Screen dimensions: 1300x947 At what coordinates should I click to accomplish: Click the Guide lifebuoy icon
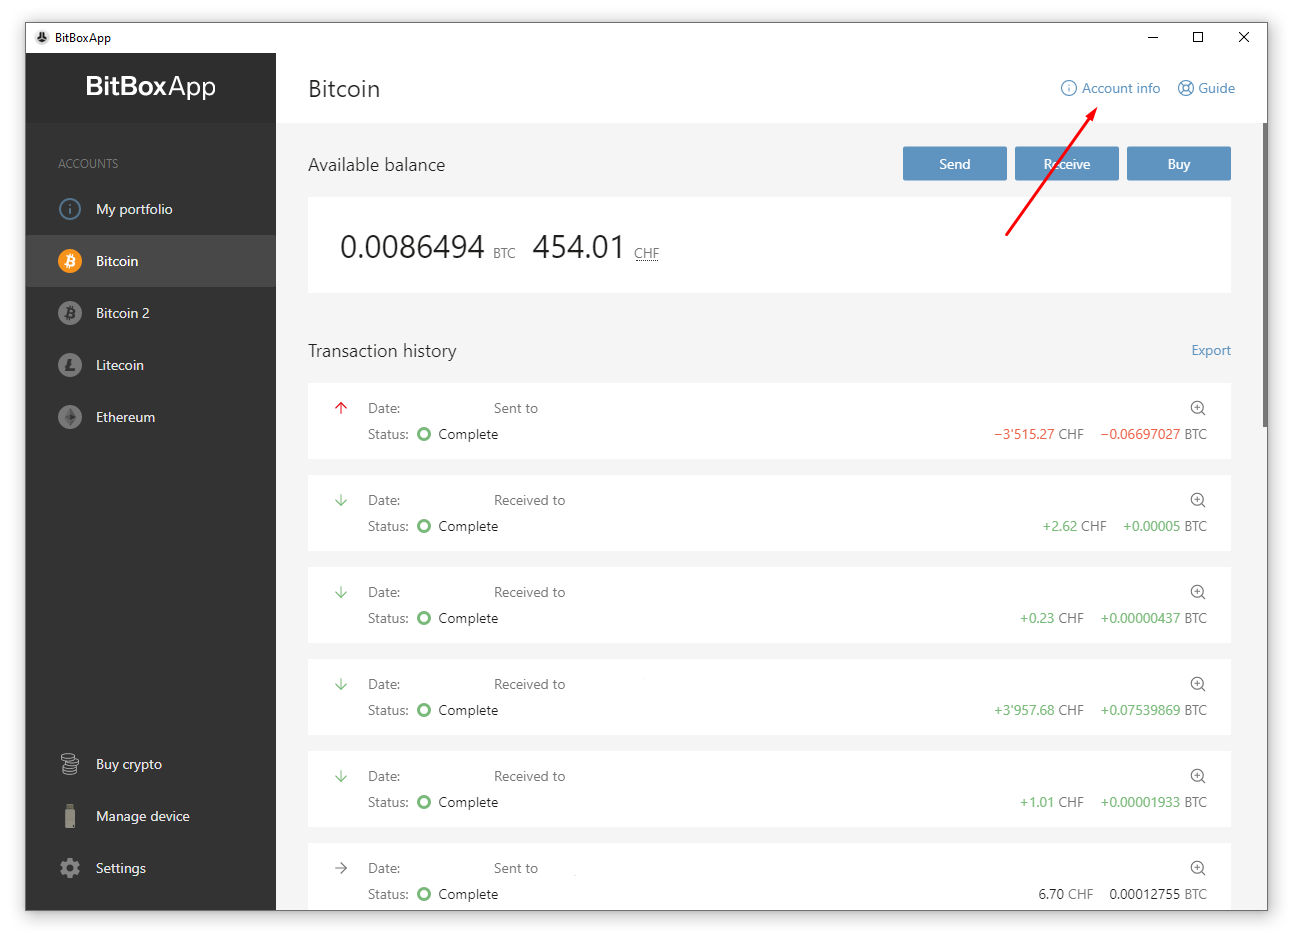click(1186, 88)
